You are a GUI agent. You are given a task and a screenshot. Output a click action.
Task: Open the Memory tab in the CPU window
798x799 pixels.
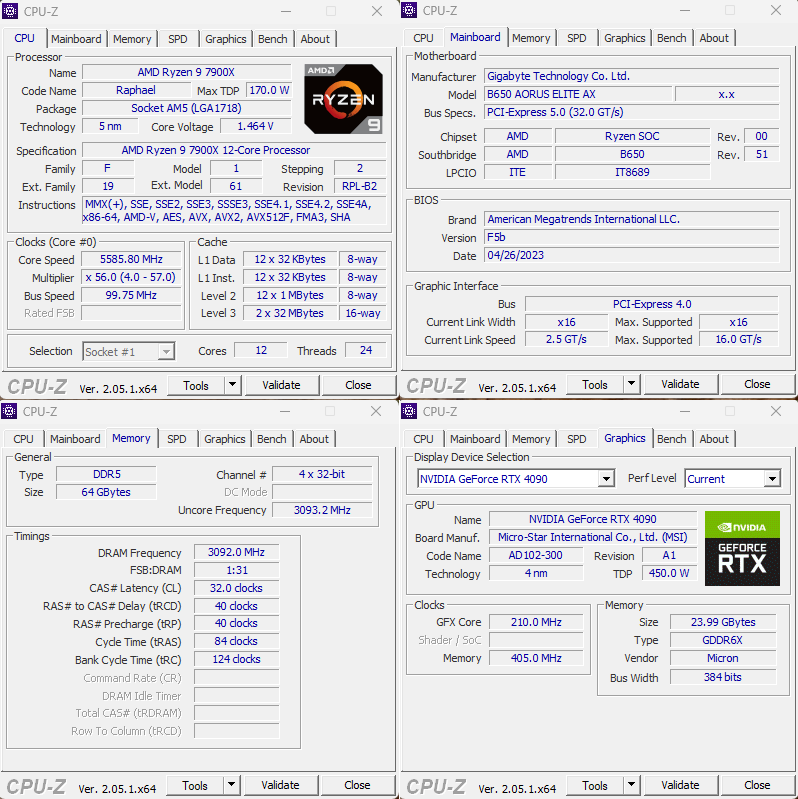pyautogui.click(x=132, y=39)
